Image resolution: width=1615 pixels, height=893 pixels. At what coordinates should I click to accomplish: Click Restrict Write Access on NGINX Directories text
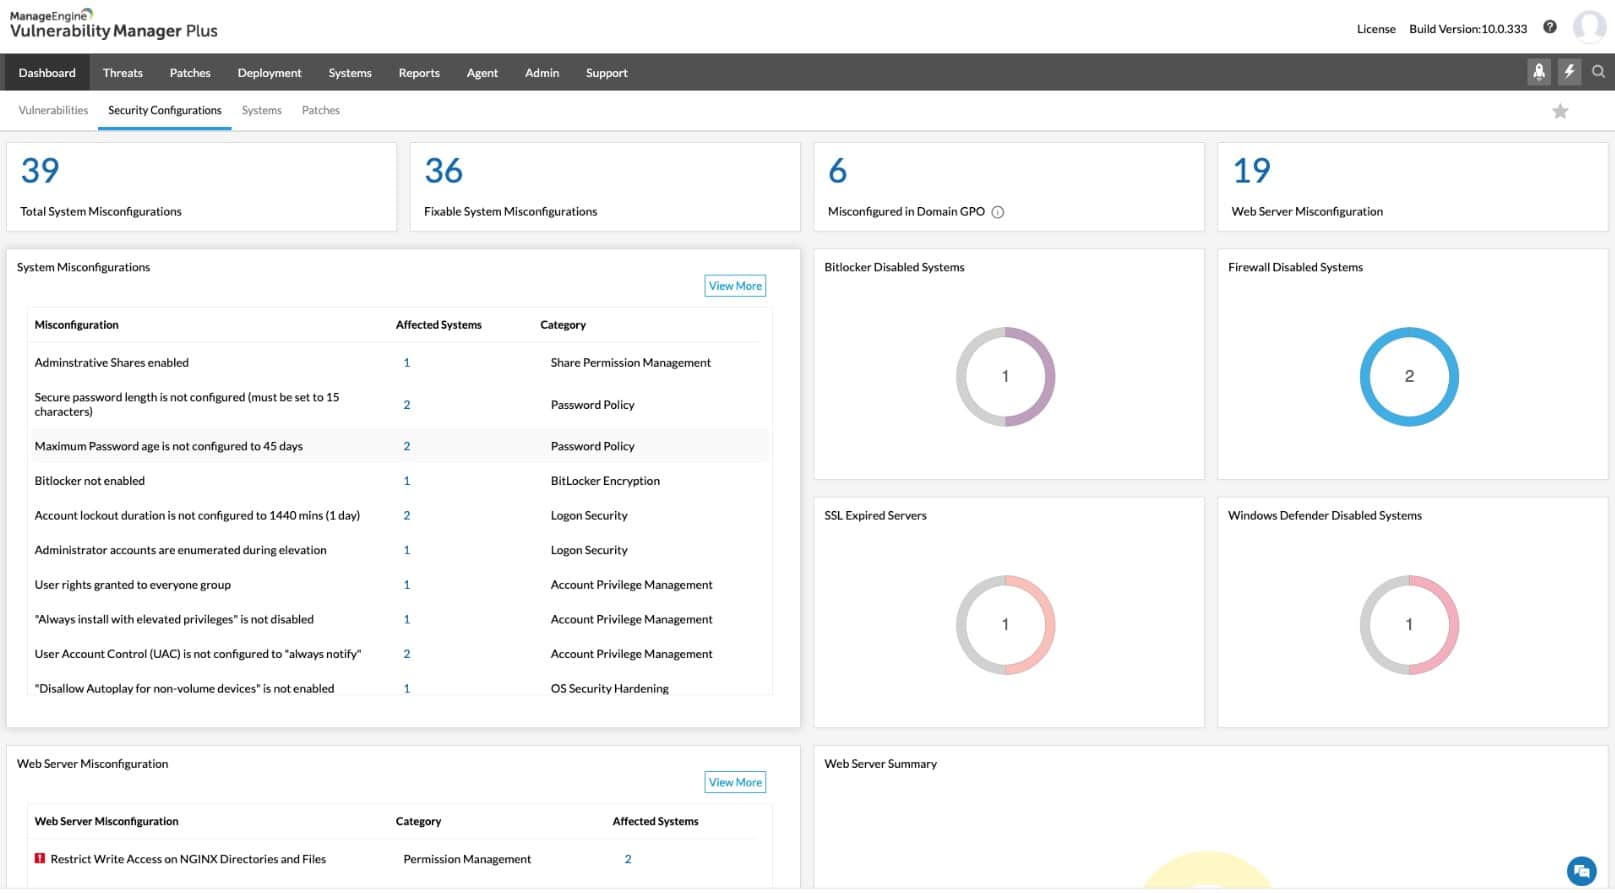point(188,859)
